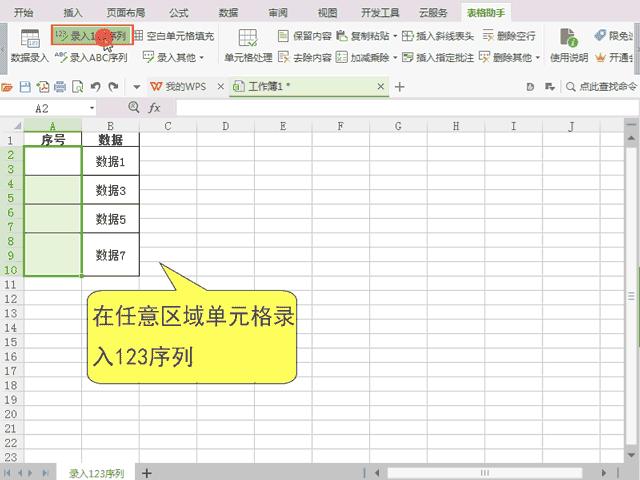Select row 11 header

coord(10,284)
